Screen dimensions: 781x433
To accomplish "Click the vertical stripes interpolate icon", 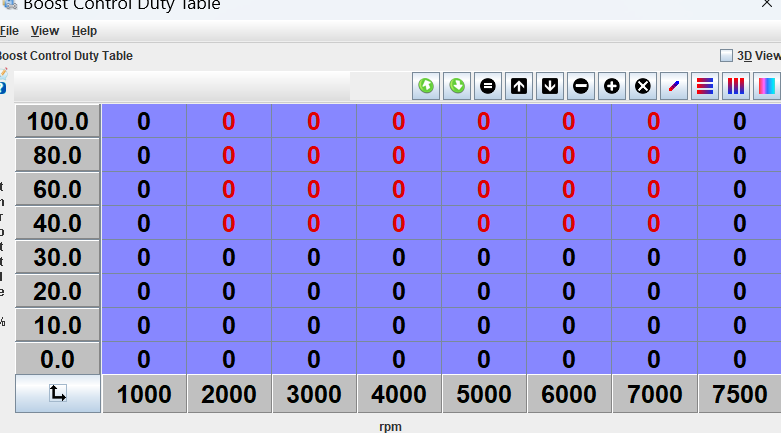I will click(736, 86).
